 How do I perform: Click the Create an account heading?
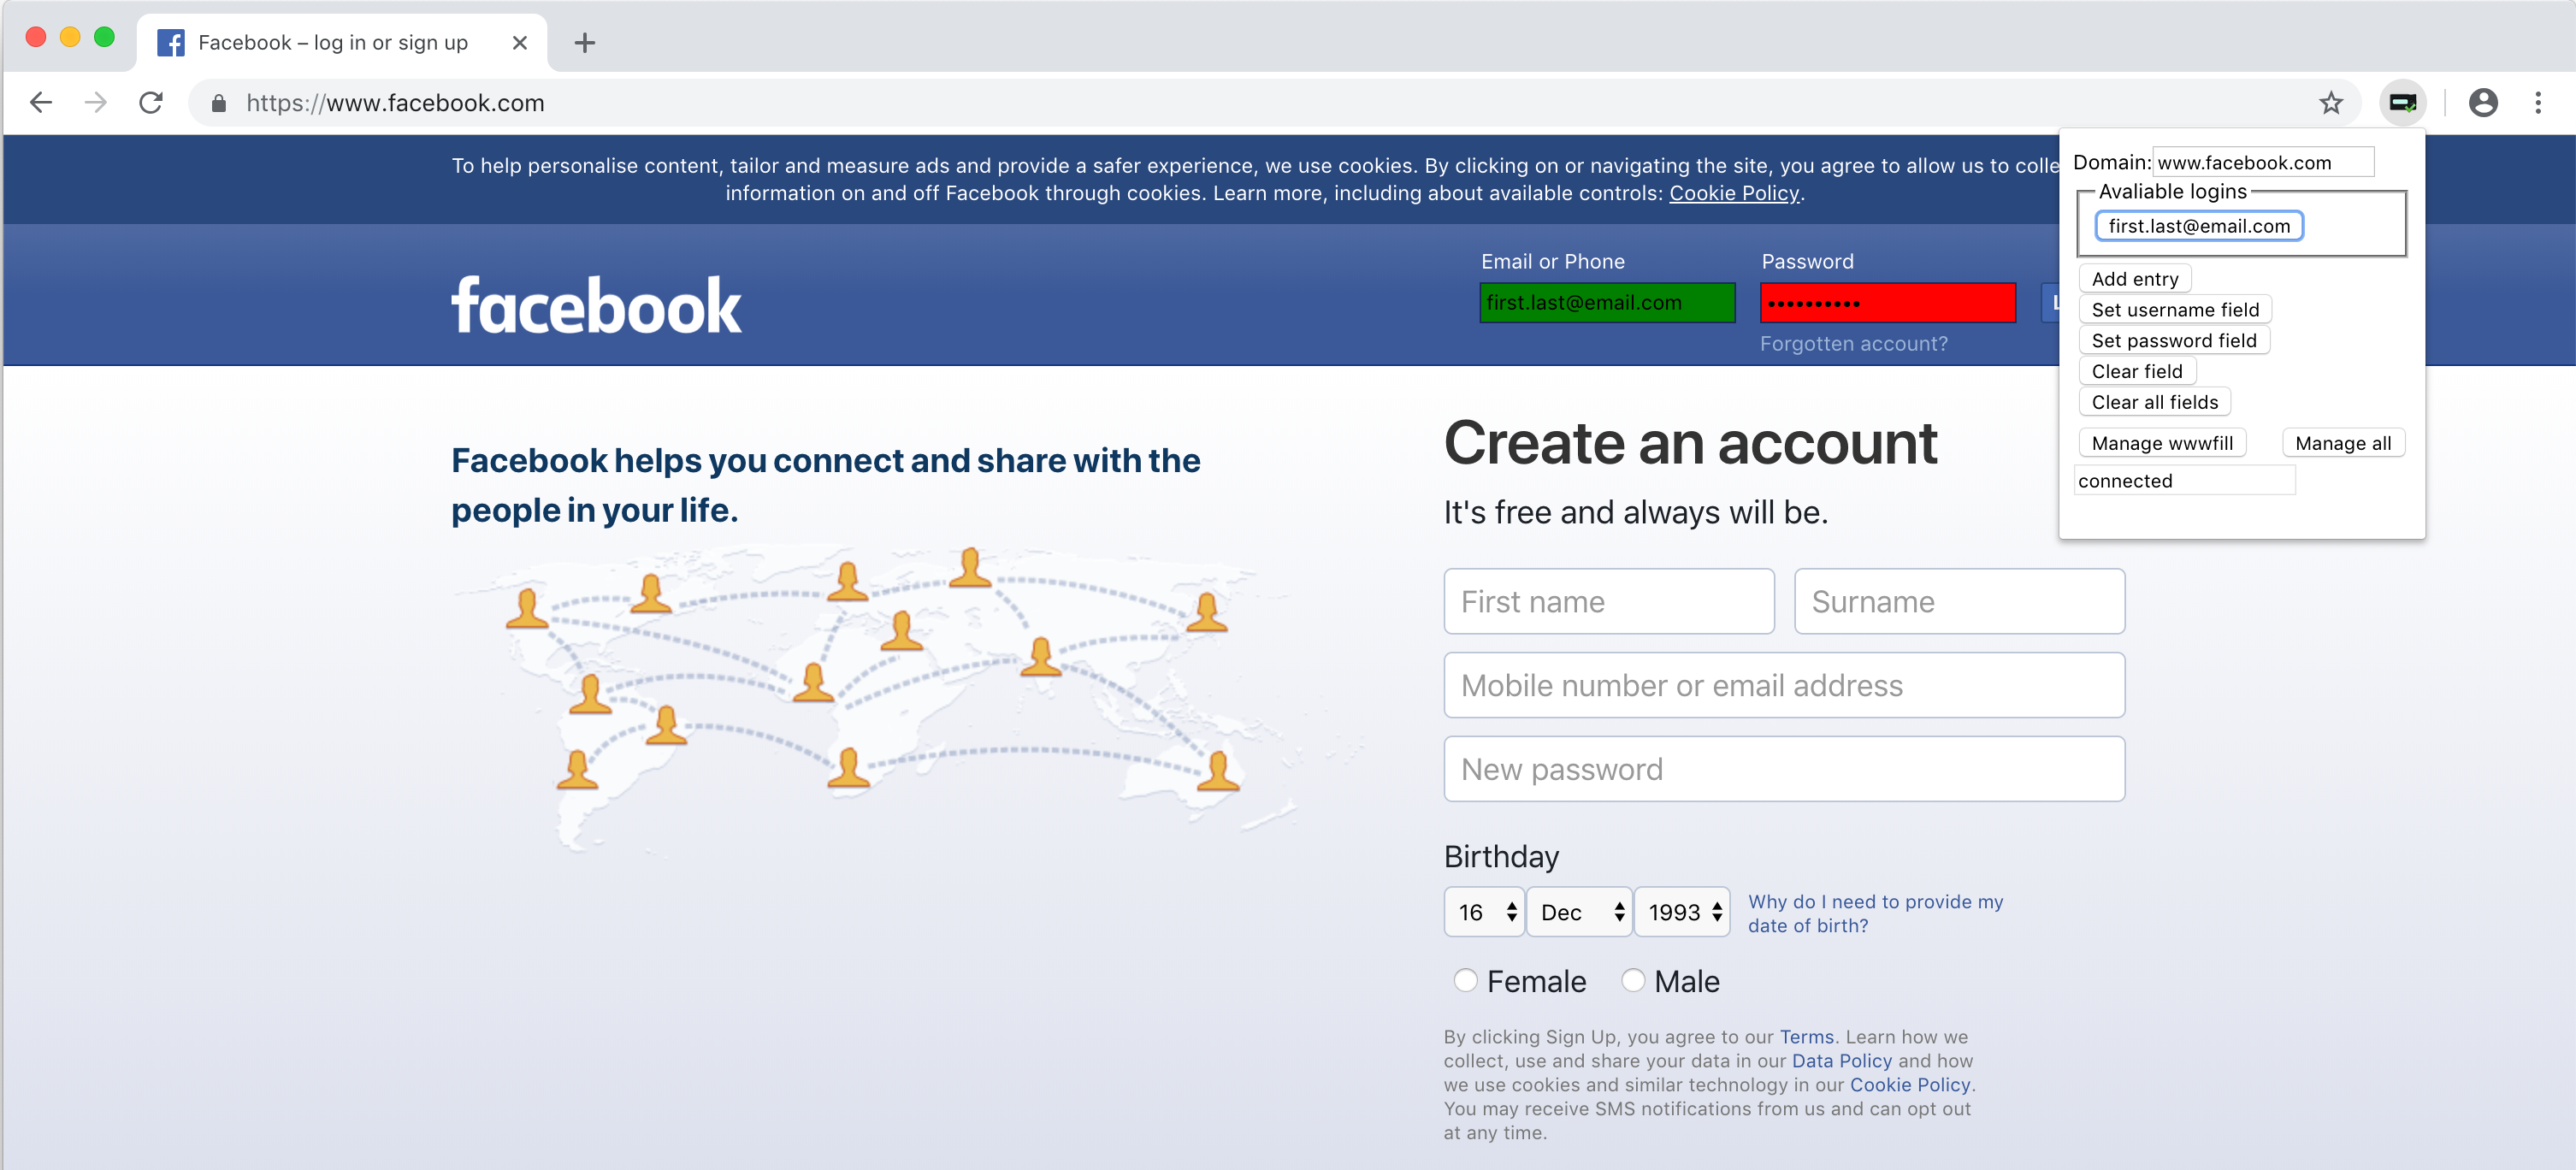tap(1690, 443)
